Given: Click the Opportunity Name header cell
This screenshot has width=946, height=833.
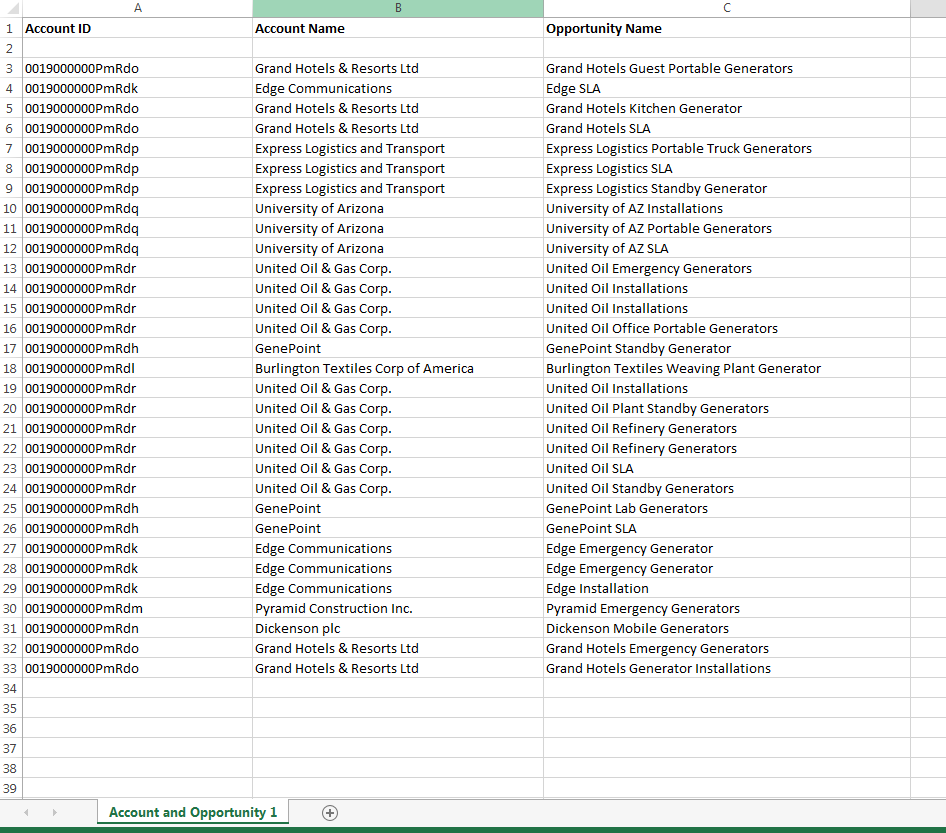Looking at the screenshot, I should click(x=727, y=28).
